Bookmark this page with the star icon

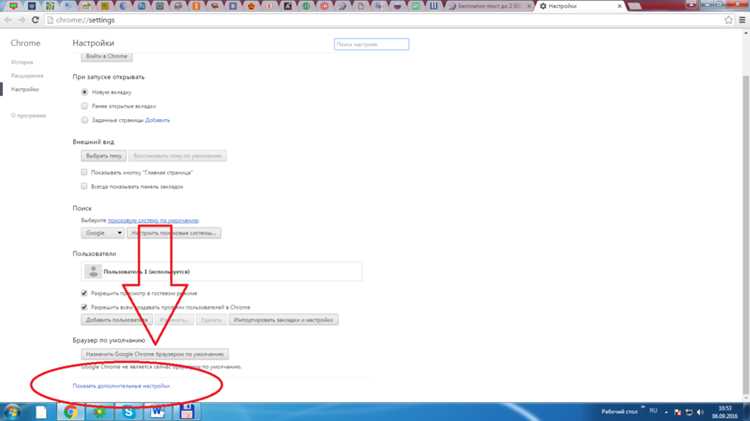(x=728, y=20)
